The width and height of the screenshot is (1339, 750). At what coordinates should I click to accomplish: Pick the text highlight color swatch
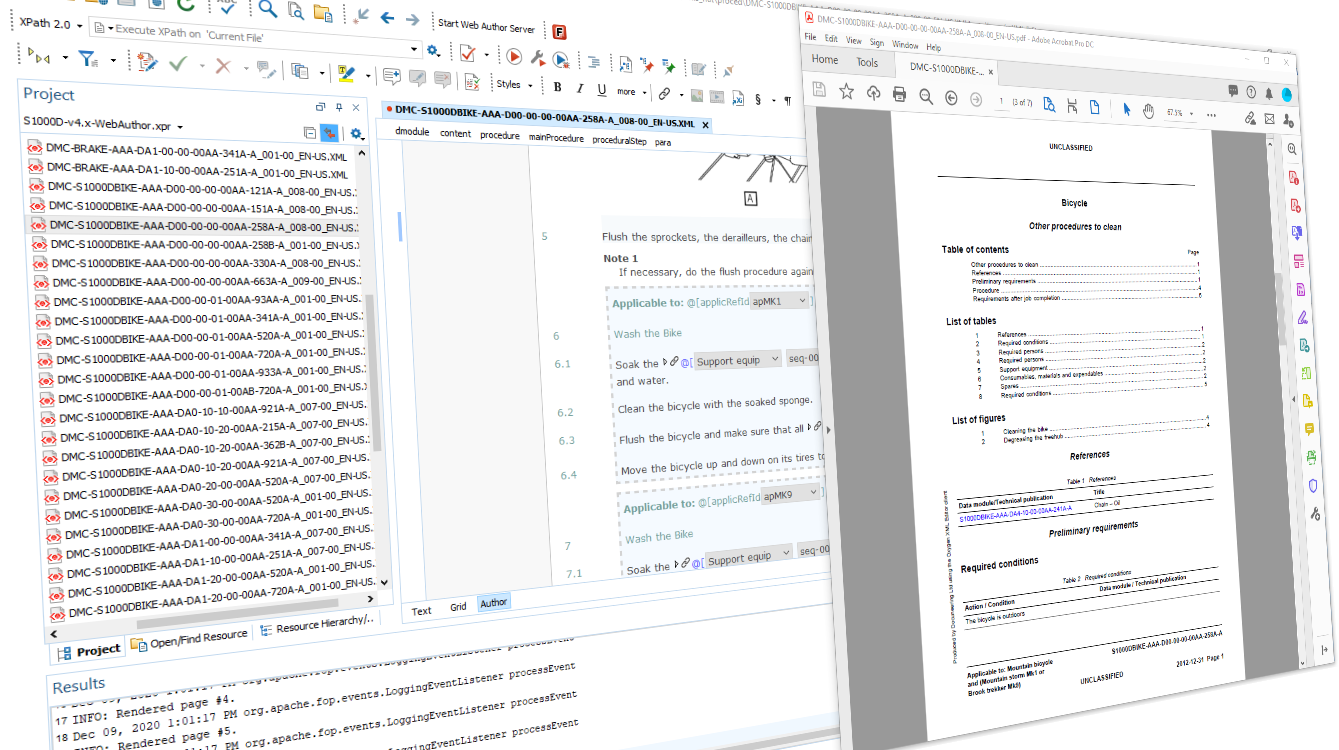coord(345,73)
